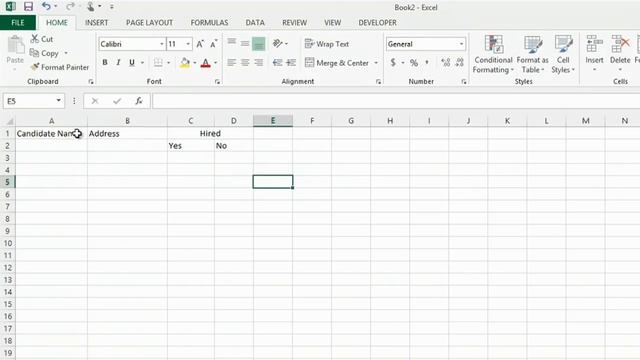Screen dimensions: 640x360
Task: Apply middle vertical alignment
Action: point(245,43)
